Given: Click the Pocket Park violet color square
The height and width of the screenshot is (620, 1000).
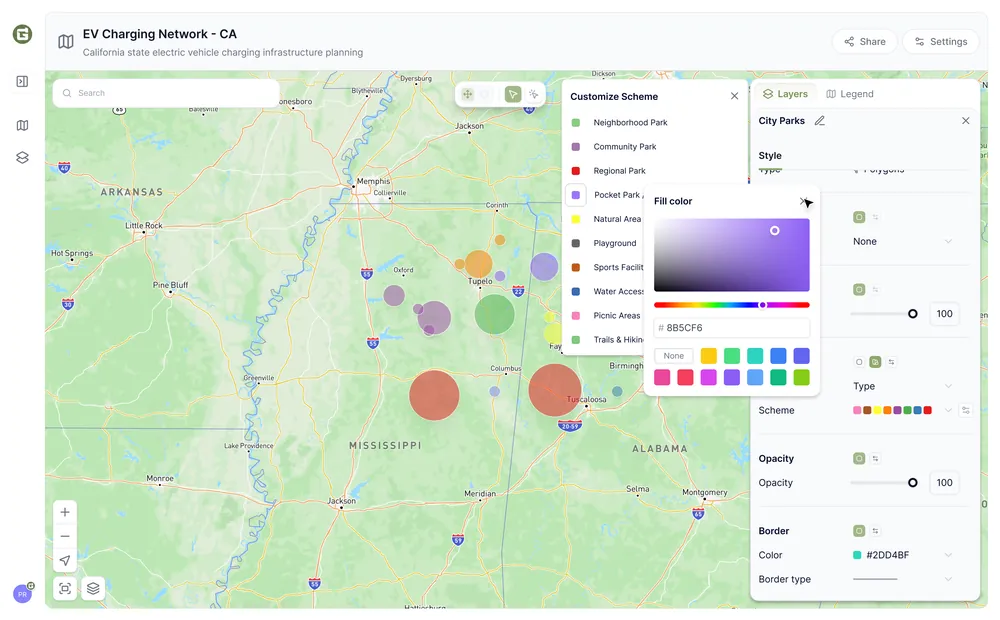Looking at the screenshot, I should (576, 195).
